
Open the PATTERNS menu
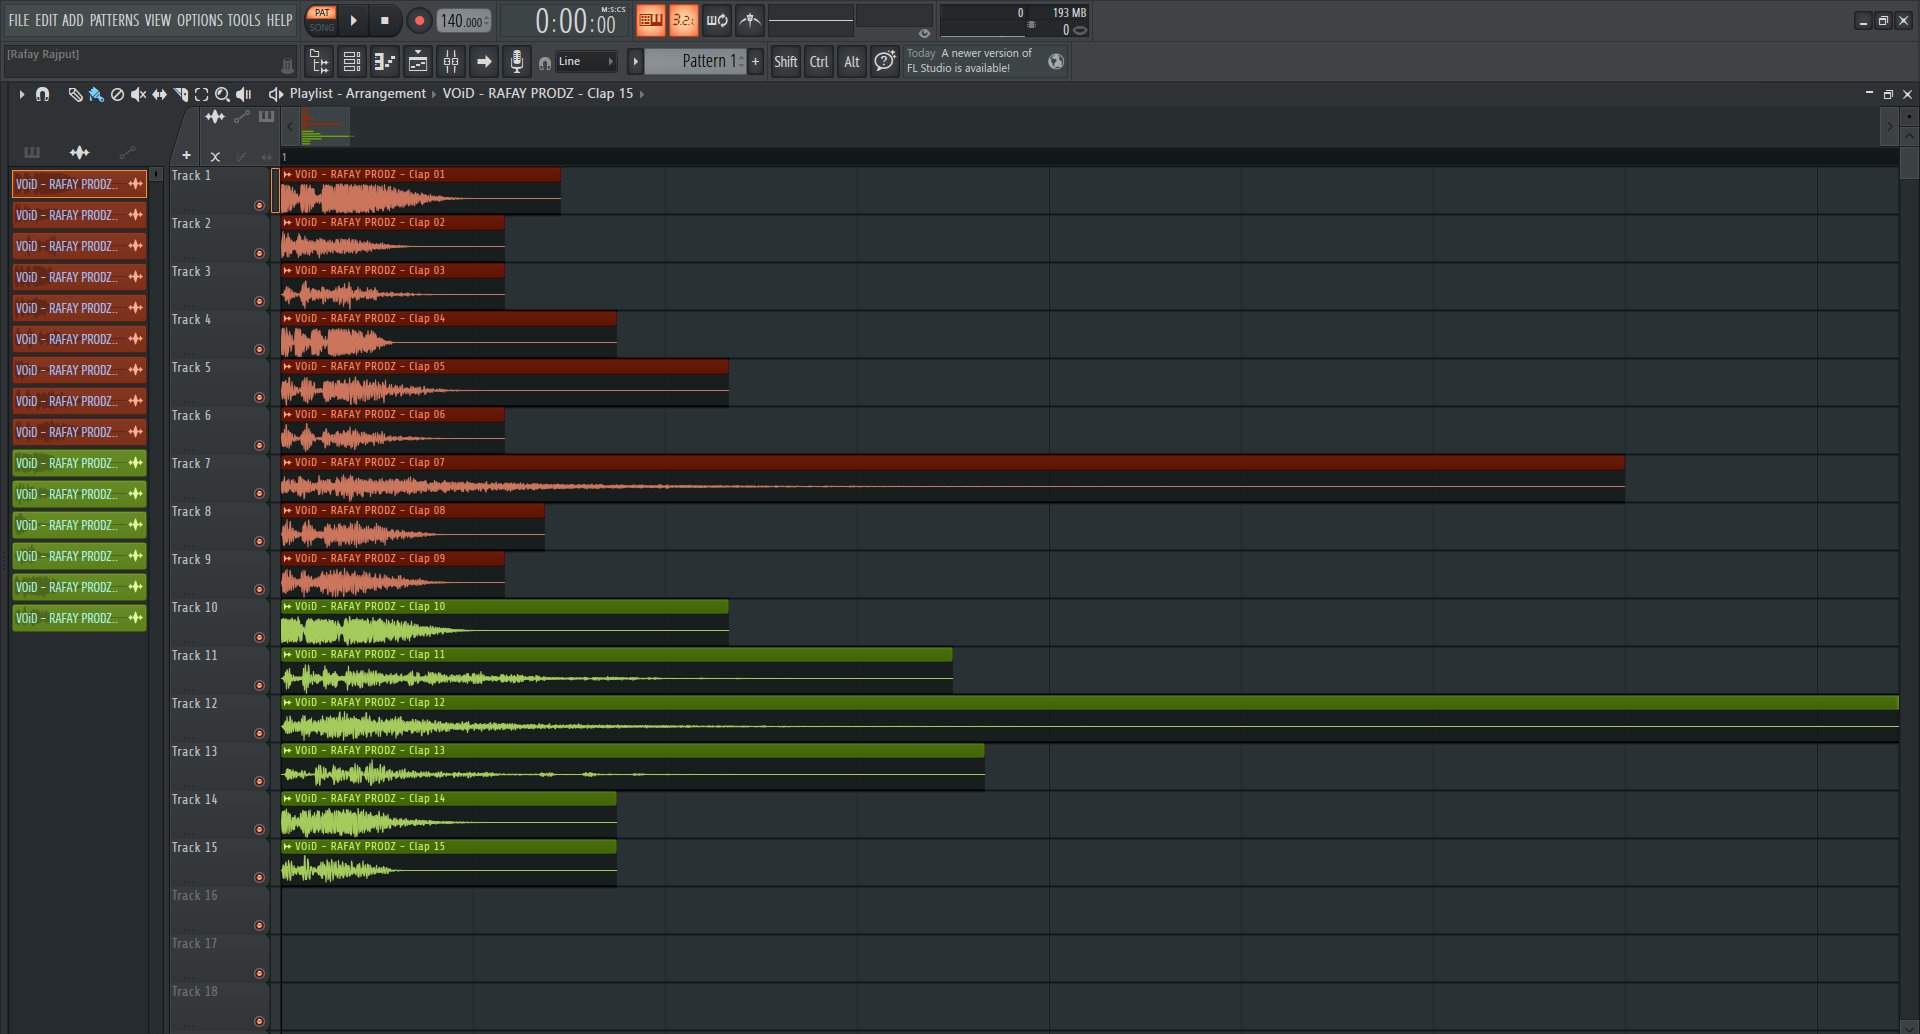point(114,19)
